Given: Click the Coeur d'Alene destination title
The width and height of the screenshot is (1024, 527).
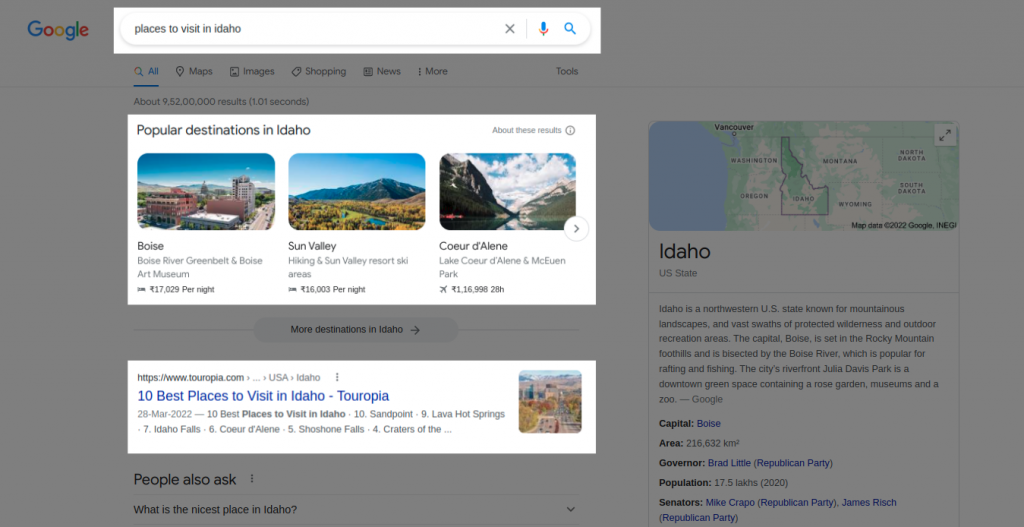Looking at the screenshot, I should point(473,246).
